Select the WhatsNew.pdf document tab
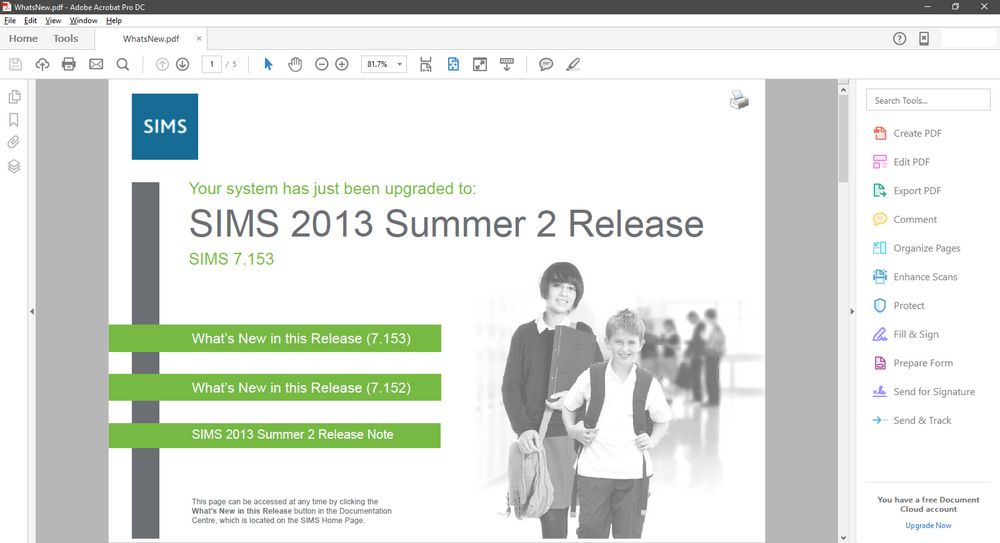The width and height of the screenshot is (1000, 543). point(151,39)
